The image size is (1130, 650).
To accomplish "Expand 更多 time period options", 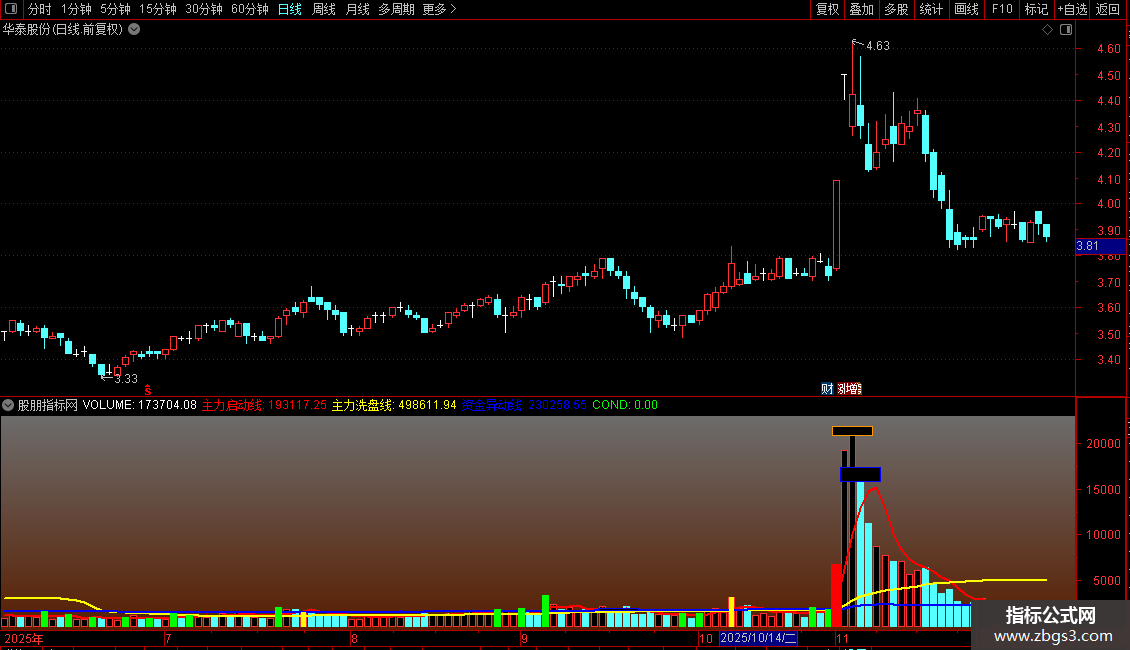I will point(439,9).
